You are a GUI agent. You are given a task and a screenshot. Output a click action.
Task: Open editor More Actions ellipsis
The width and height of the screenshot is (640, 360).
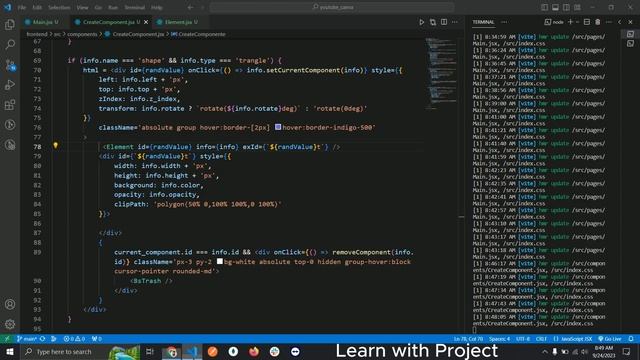(455, 22)
